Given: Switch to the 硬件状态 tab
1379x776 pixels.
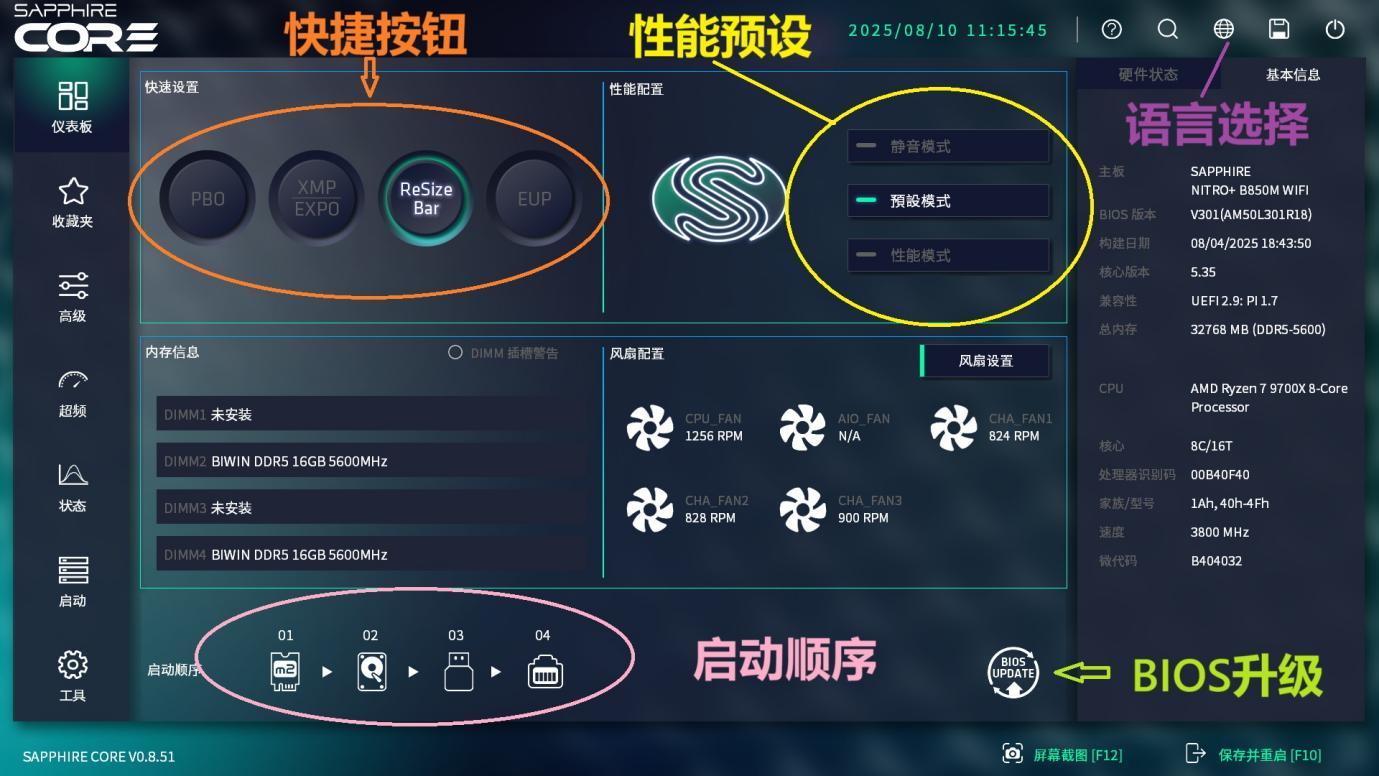Looking at the screenshot, I should coord(1148,75).
